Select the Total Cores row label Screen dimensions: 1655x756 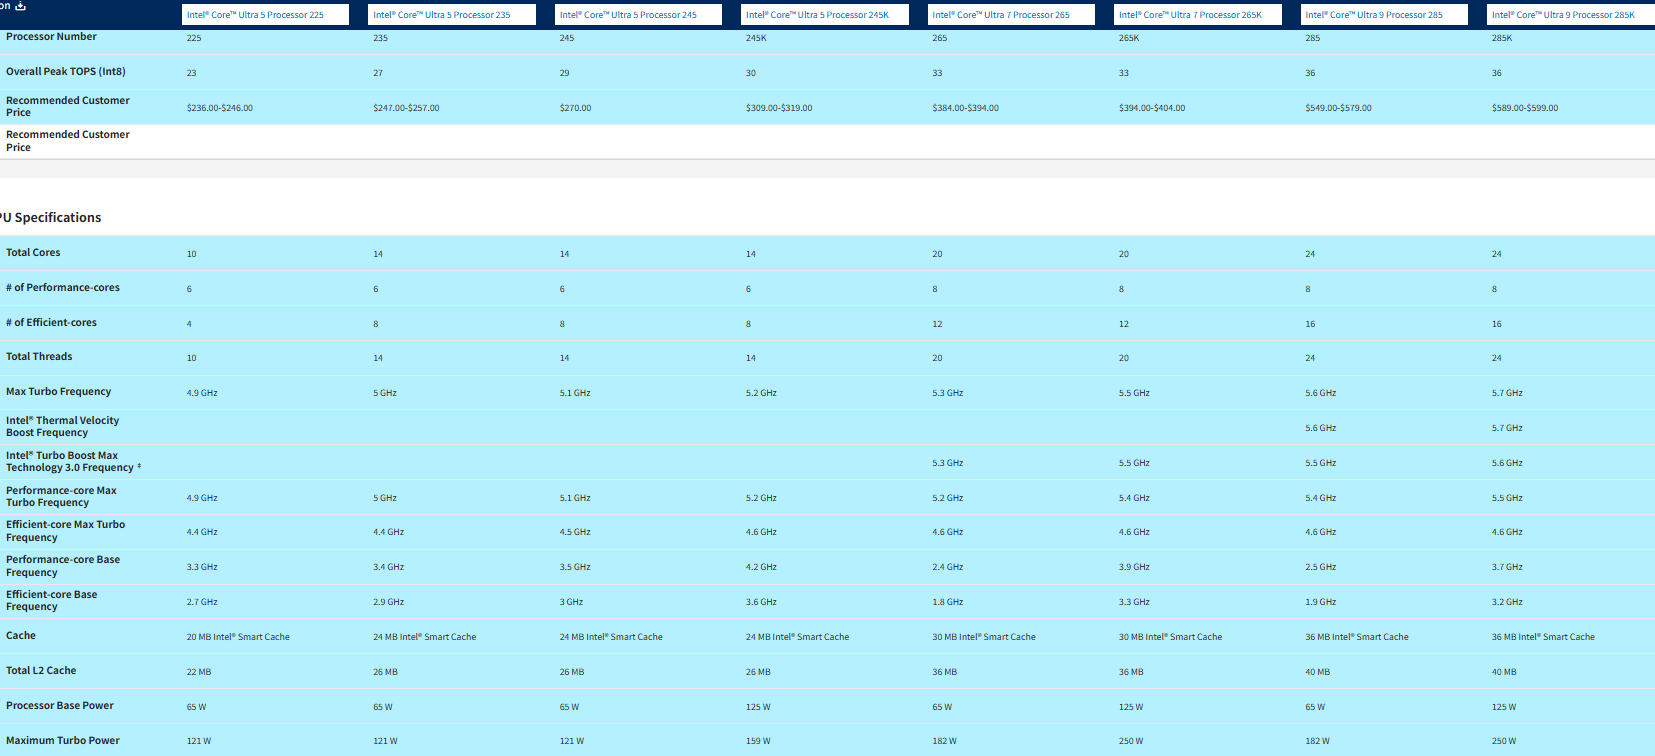click(33, 253)
